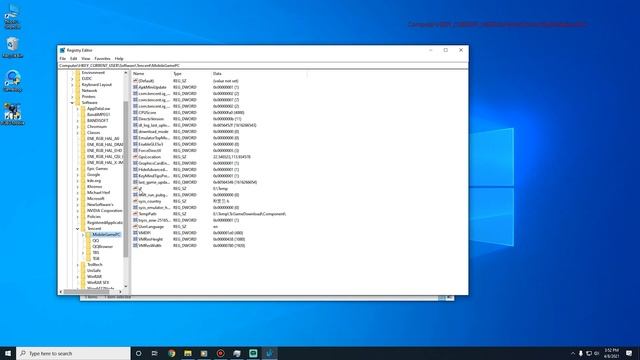The image size is (640, 360).
Task: Show hidden system tray icons
Action: pos(572,353)
